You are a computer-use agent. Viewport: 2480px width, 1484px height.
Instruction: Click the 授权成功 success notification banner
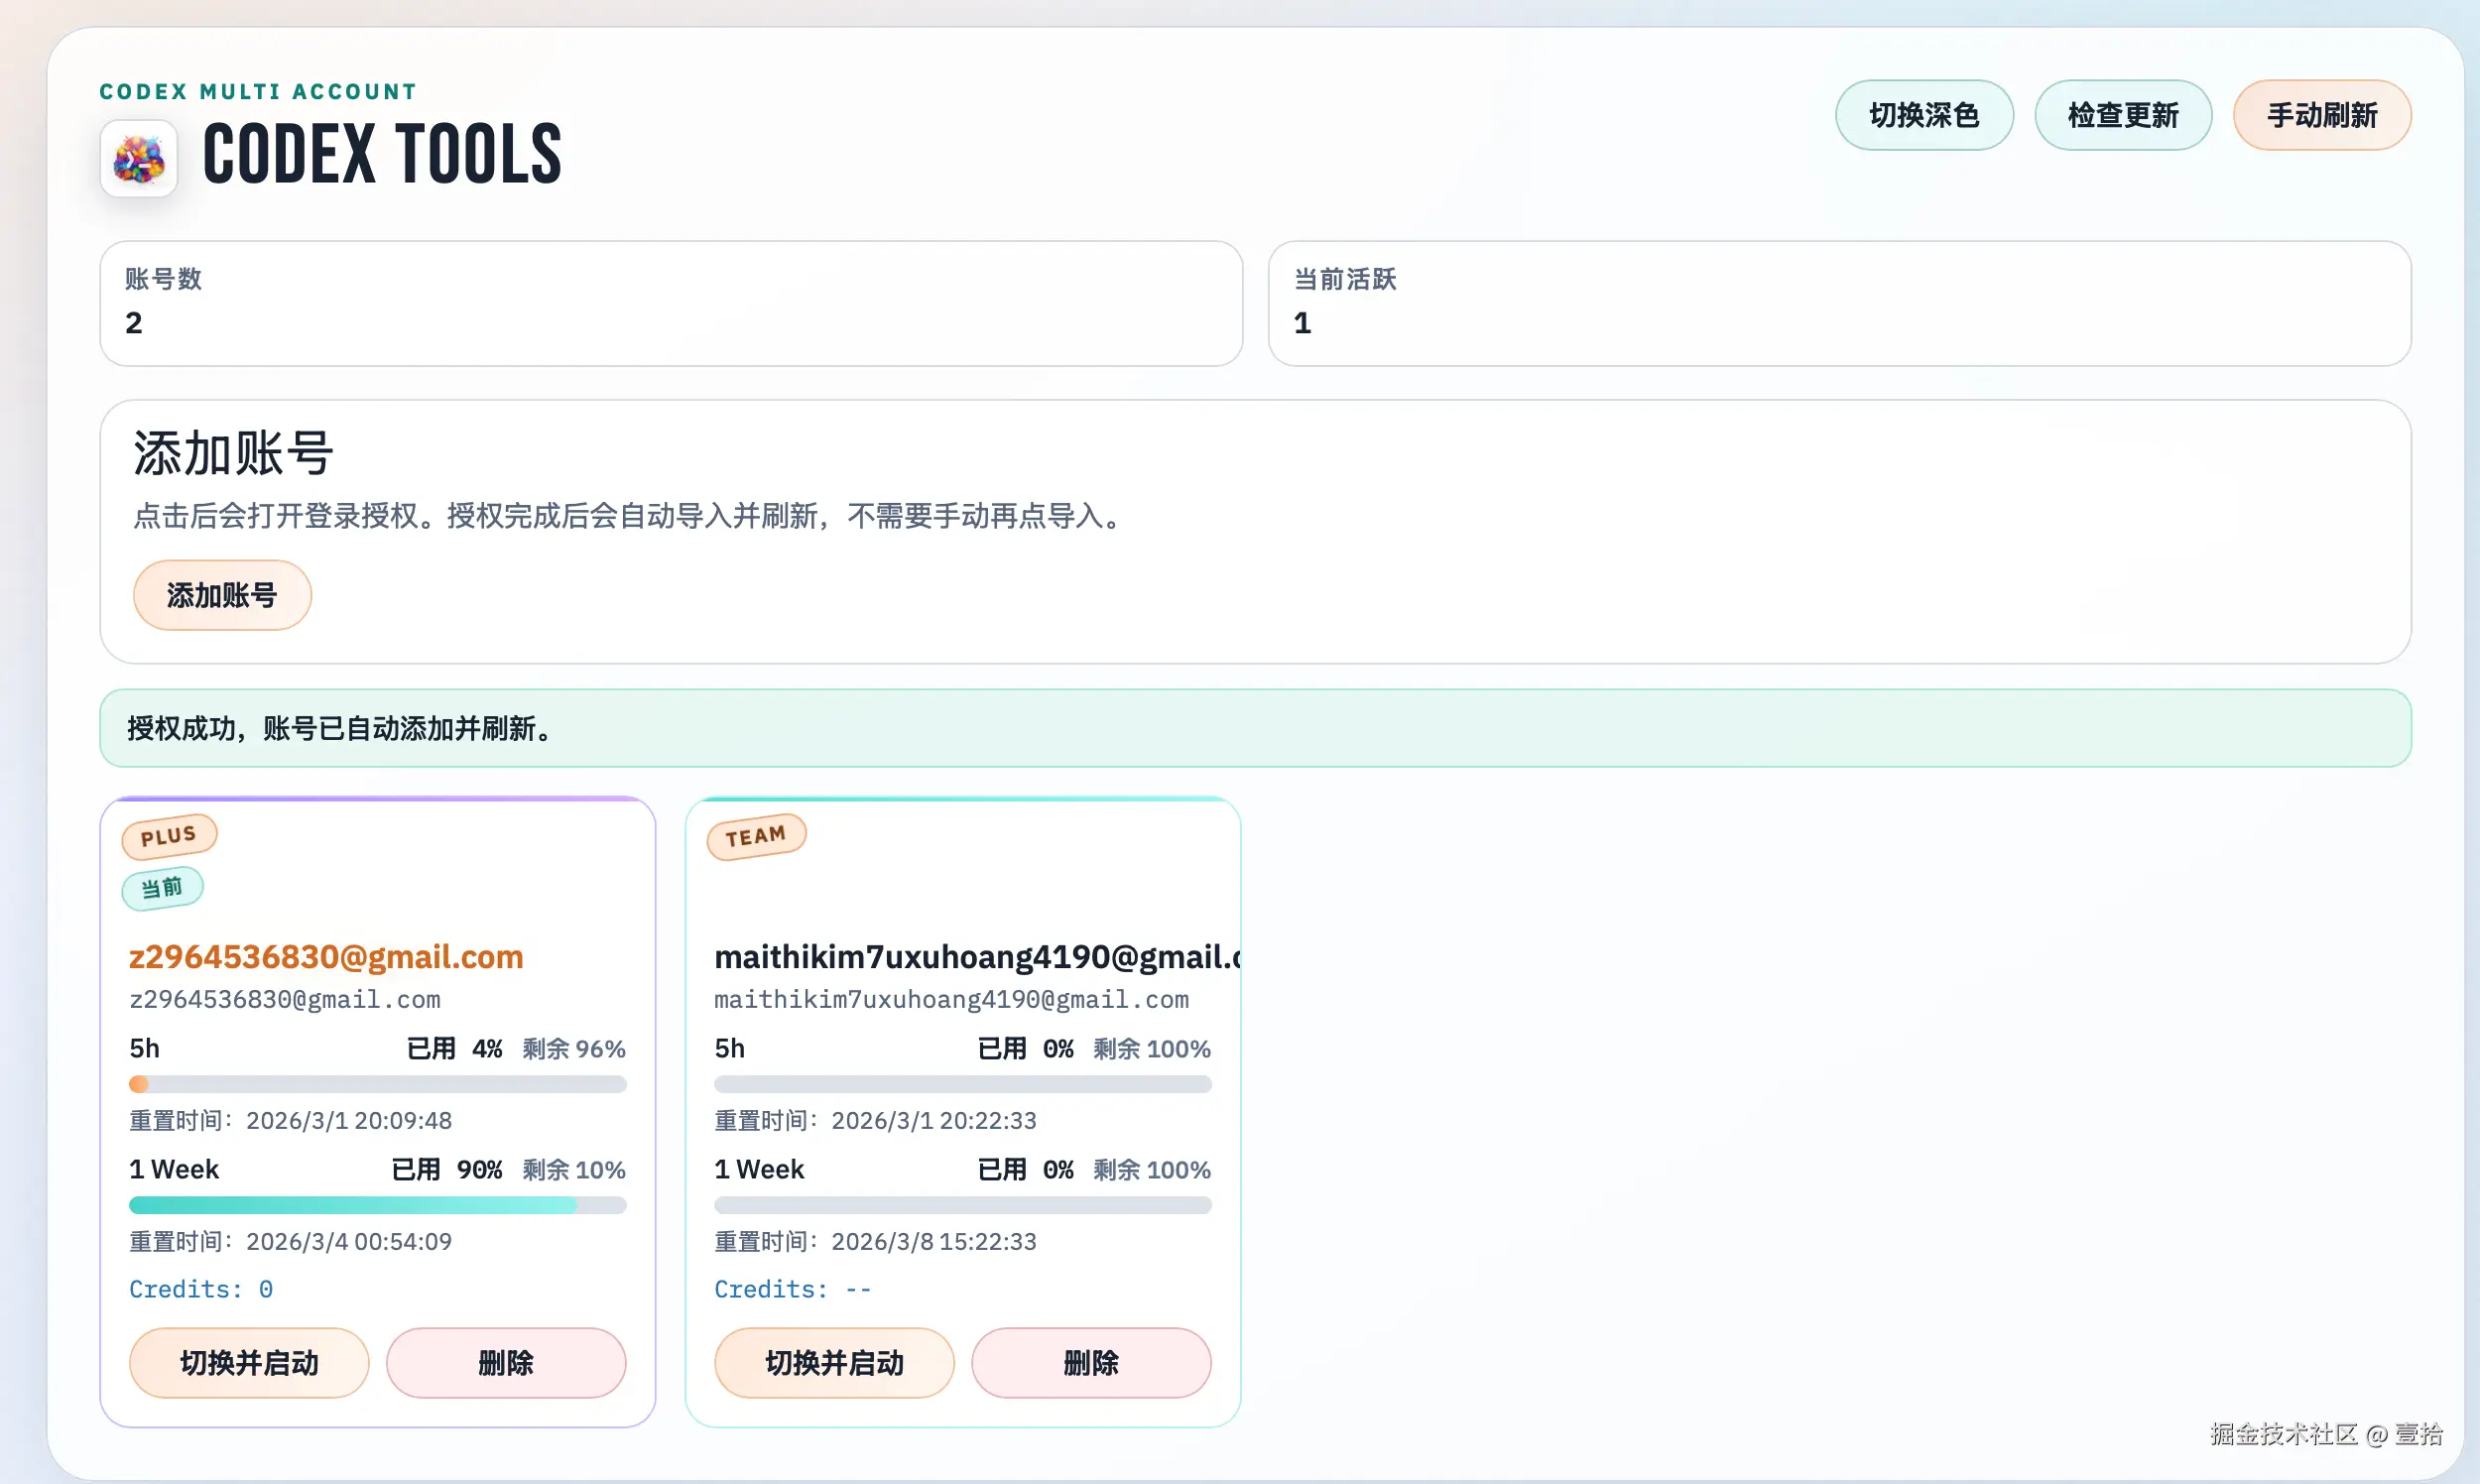click(x=1254, y=728)
